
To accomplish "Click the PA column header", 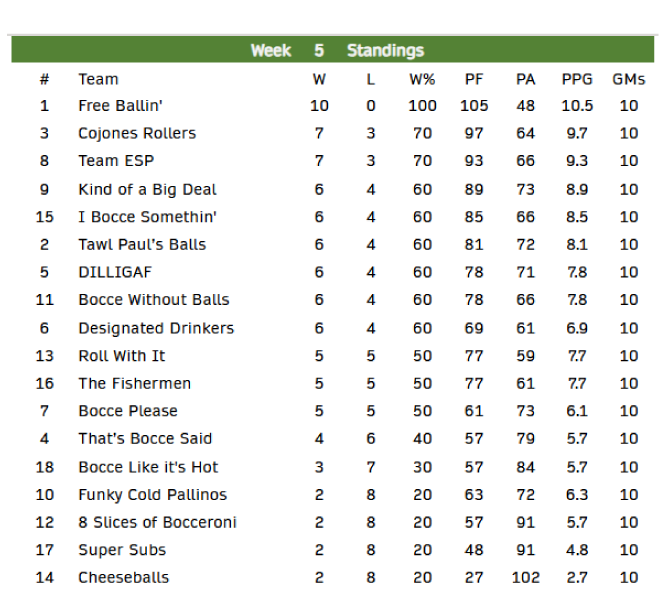I will pyautogui.click(x=525, y=79).
